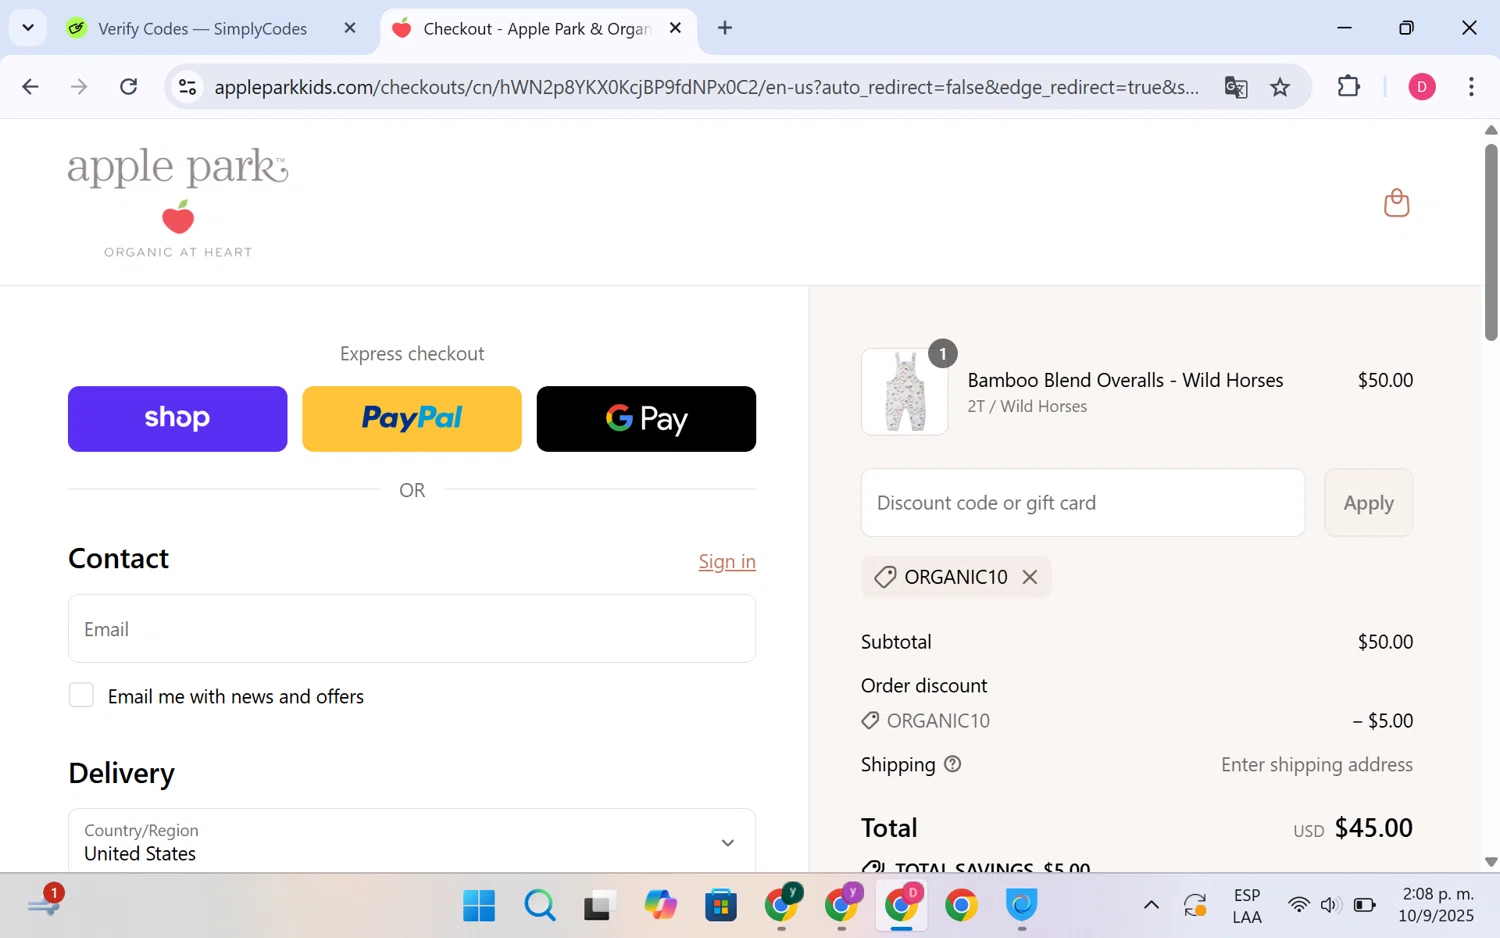Check Email me with news and offers
Viewport: 1500px width, 938px height.
[x=81, y=695]
